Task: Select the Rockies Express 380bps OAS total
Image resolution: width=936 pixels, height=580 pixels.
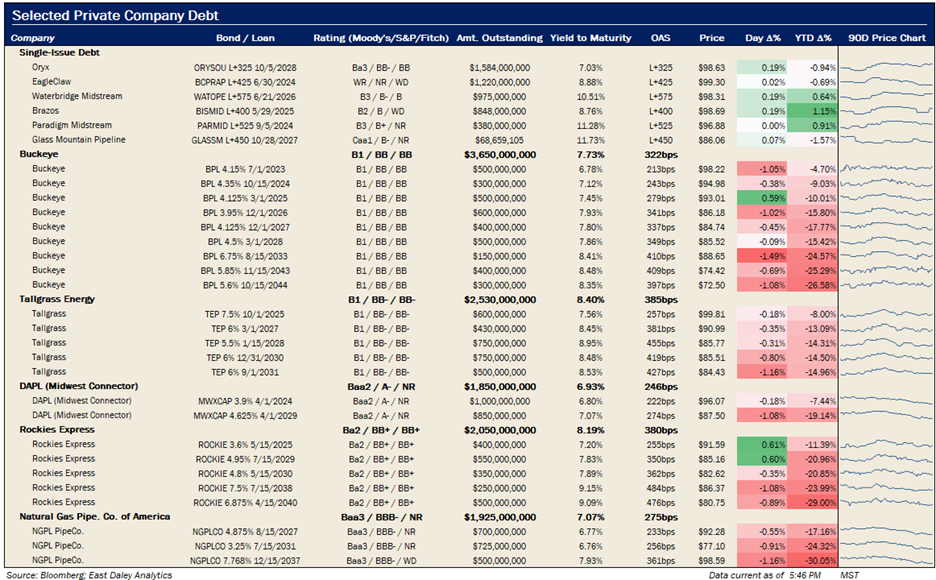Action: pos(661,430)
